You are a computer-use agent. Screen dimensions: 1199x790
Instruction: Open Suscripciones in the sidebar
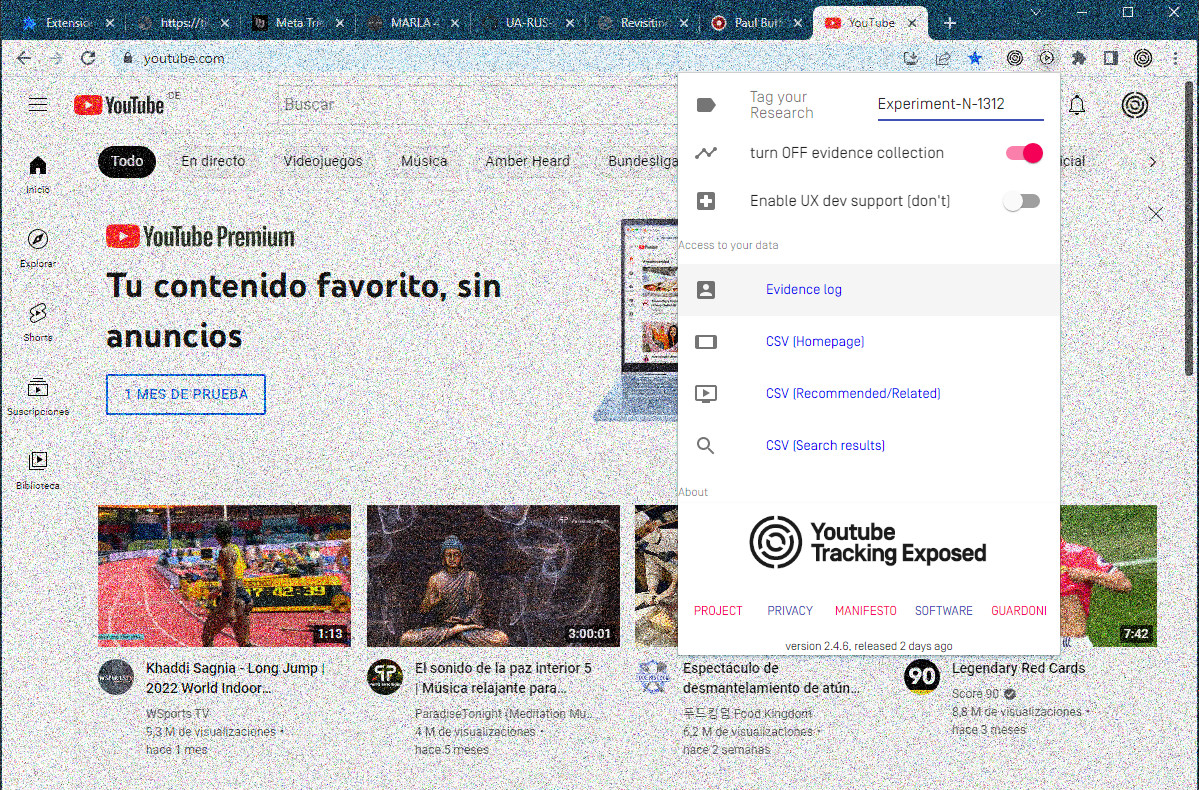click(x=37, y=396)
